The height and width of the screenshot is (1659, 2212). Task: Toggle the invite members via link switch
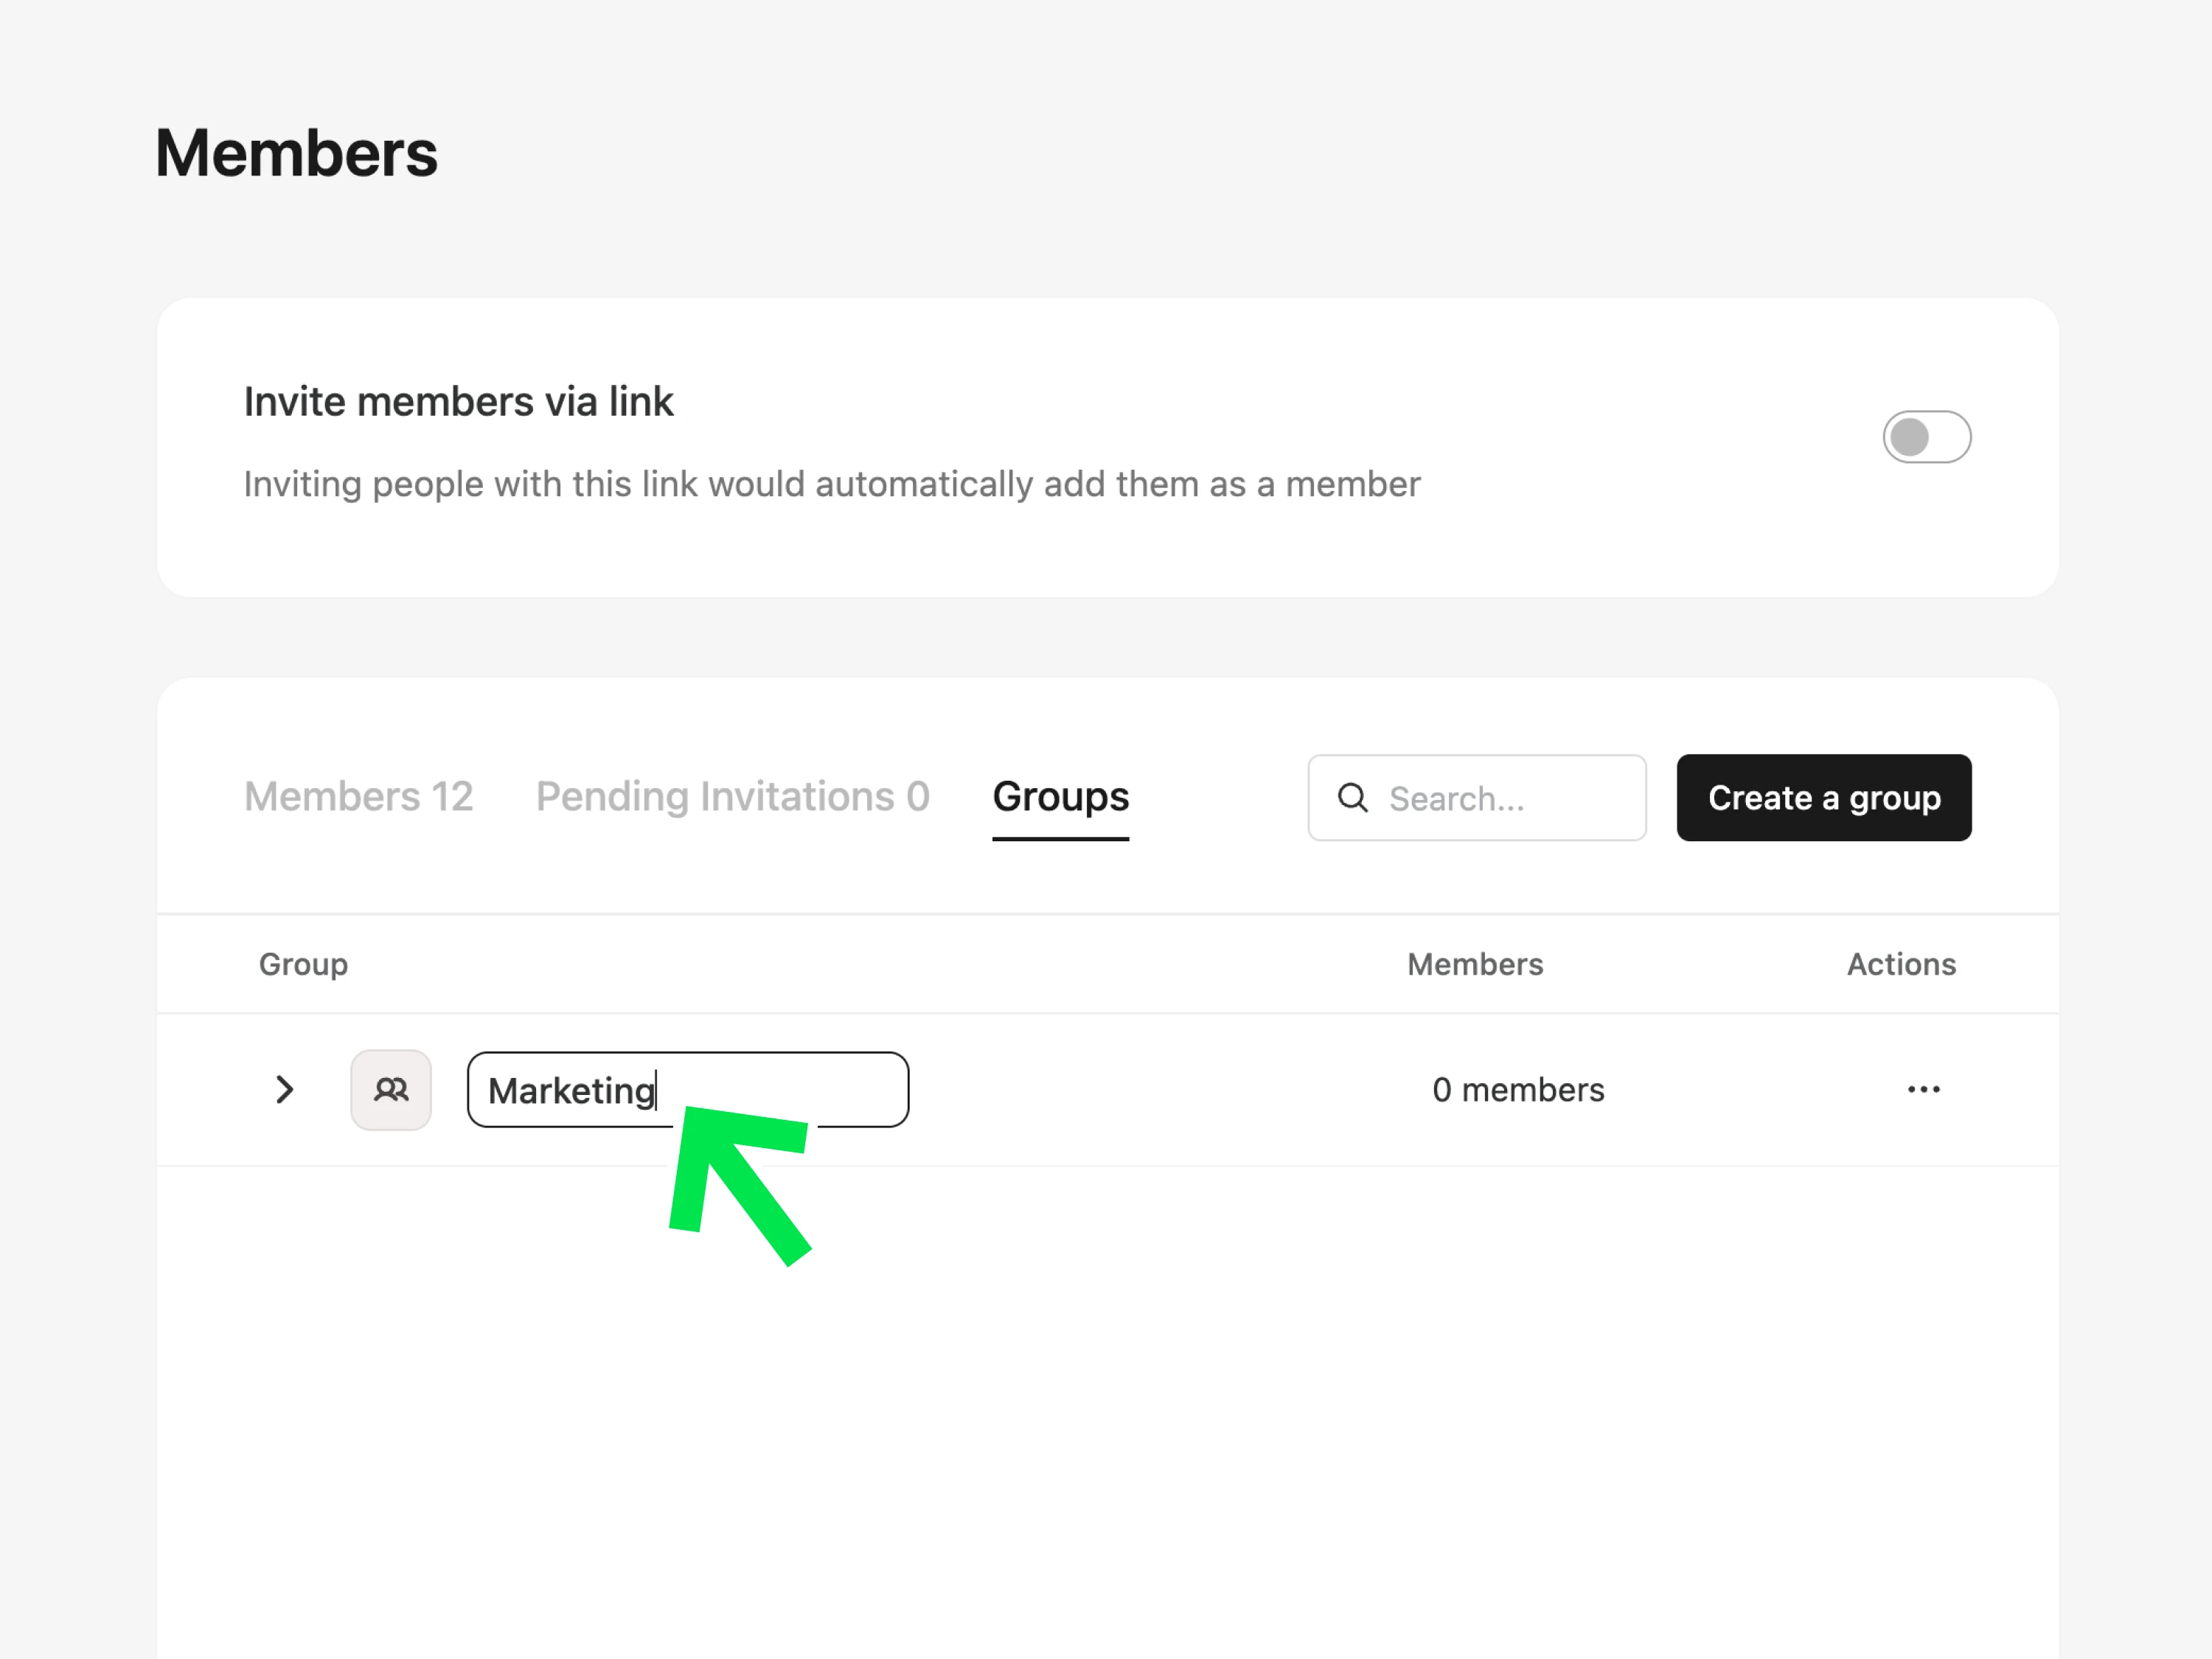pos(1926,437)
